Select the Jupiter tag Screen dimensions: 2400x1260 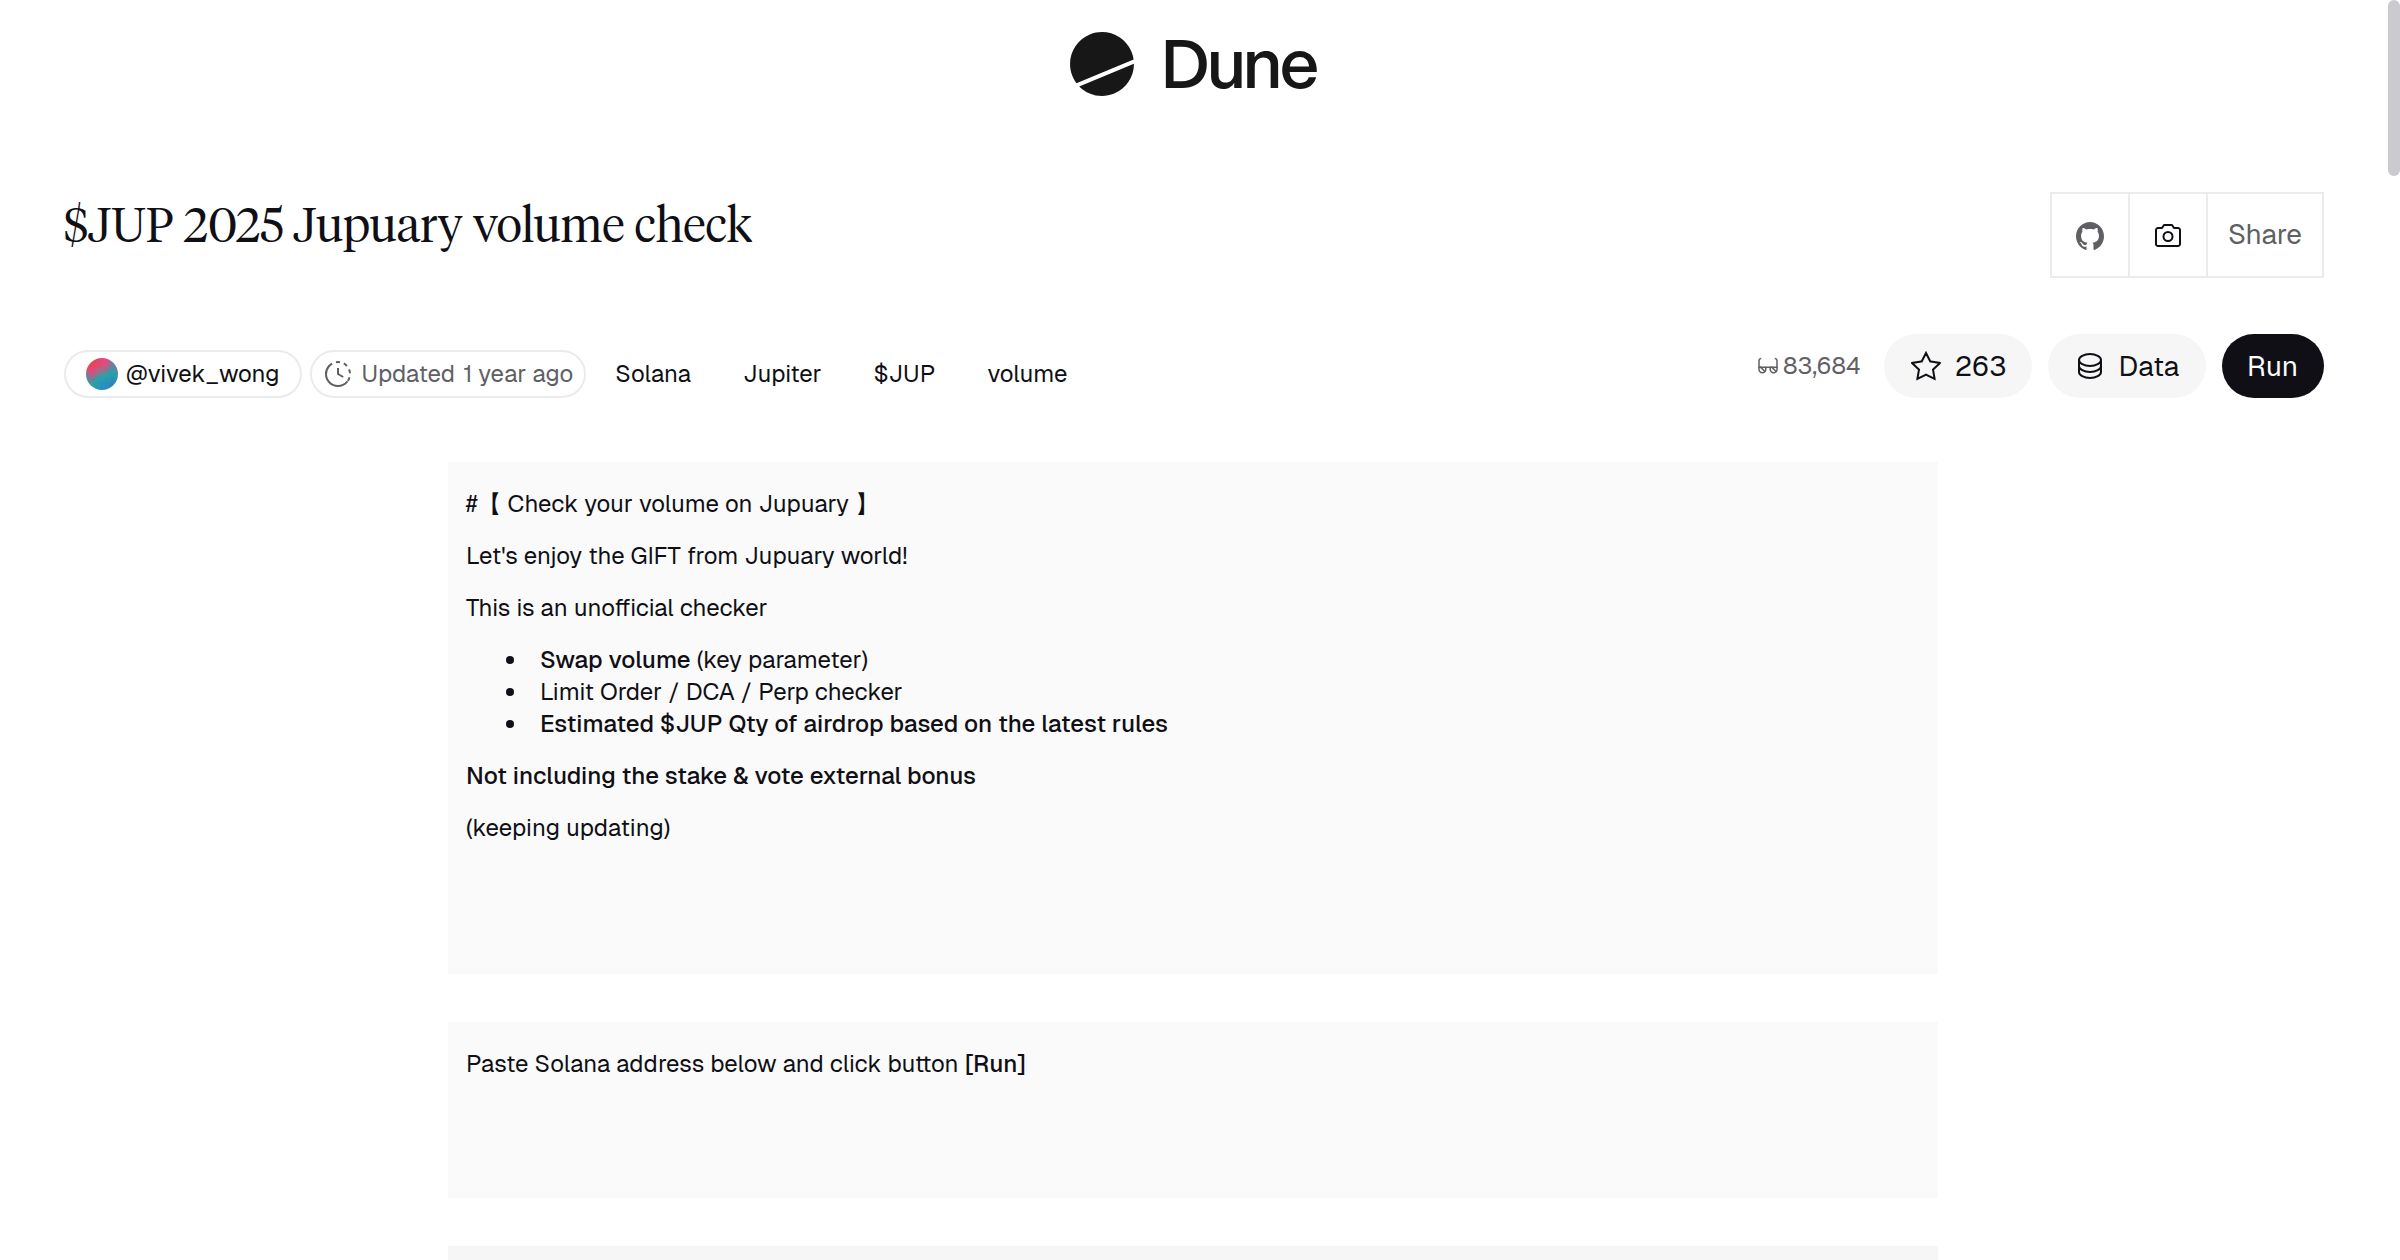782,373
